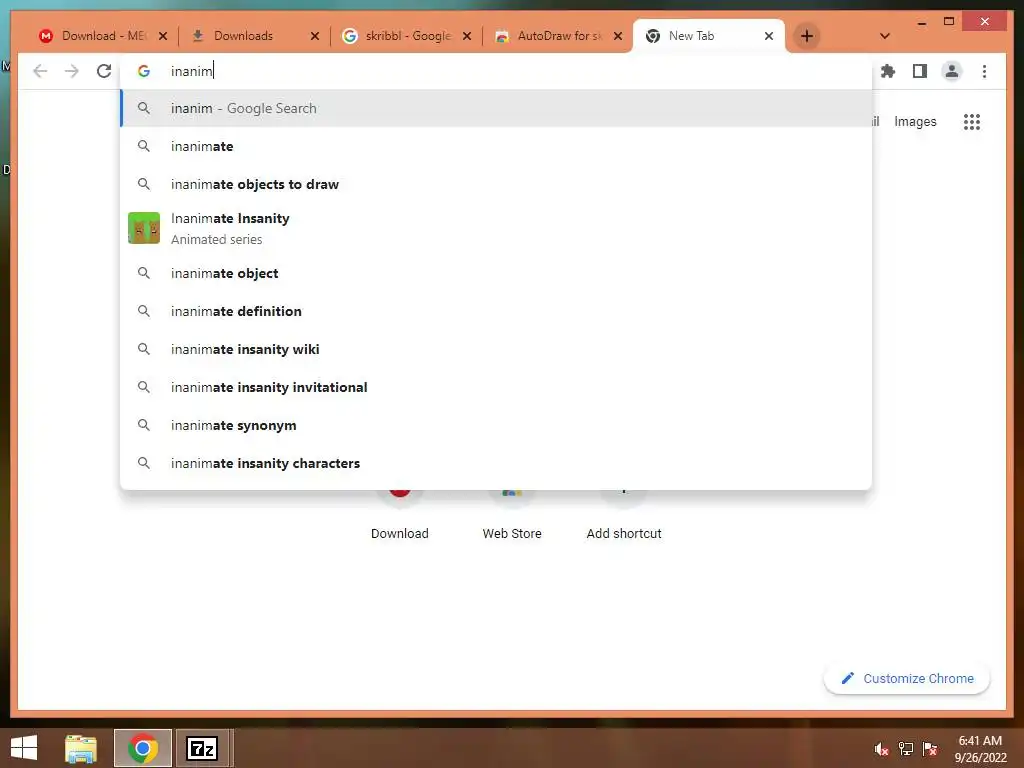Click the Customize Chrome button

907,679
